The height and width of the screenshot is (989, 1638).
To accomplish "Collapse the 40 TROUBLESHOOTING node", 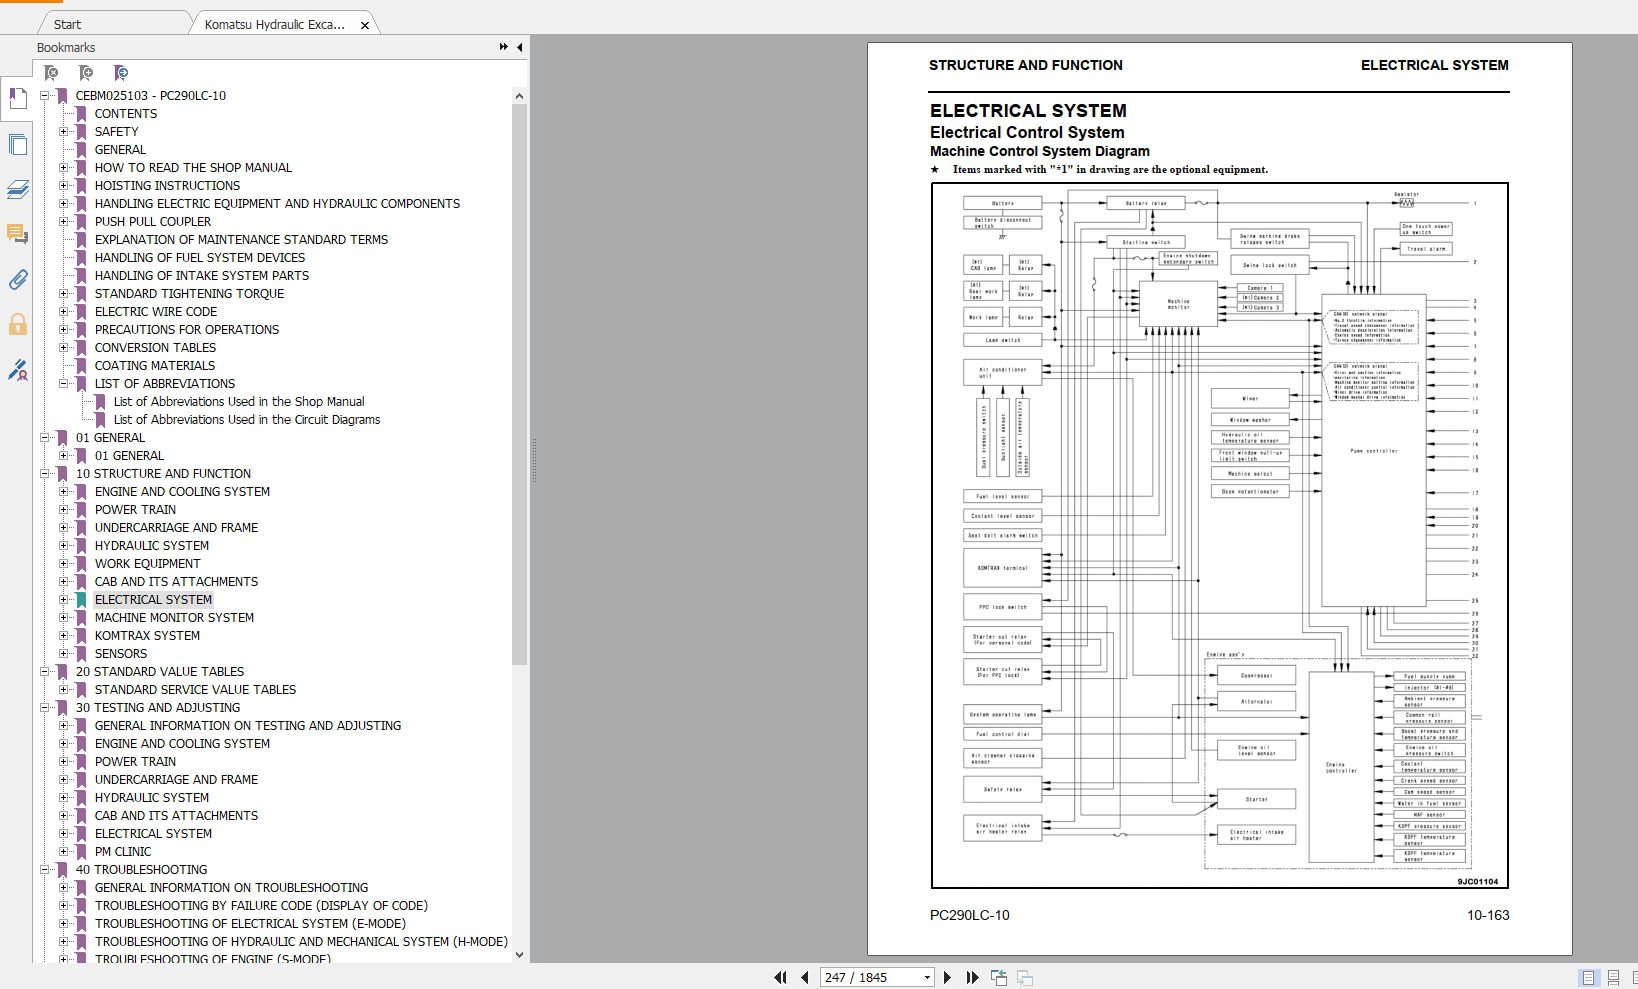I will (x=45, y=870).
